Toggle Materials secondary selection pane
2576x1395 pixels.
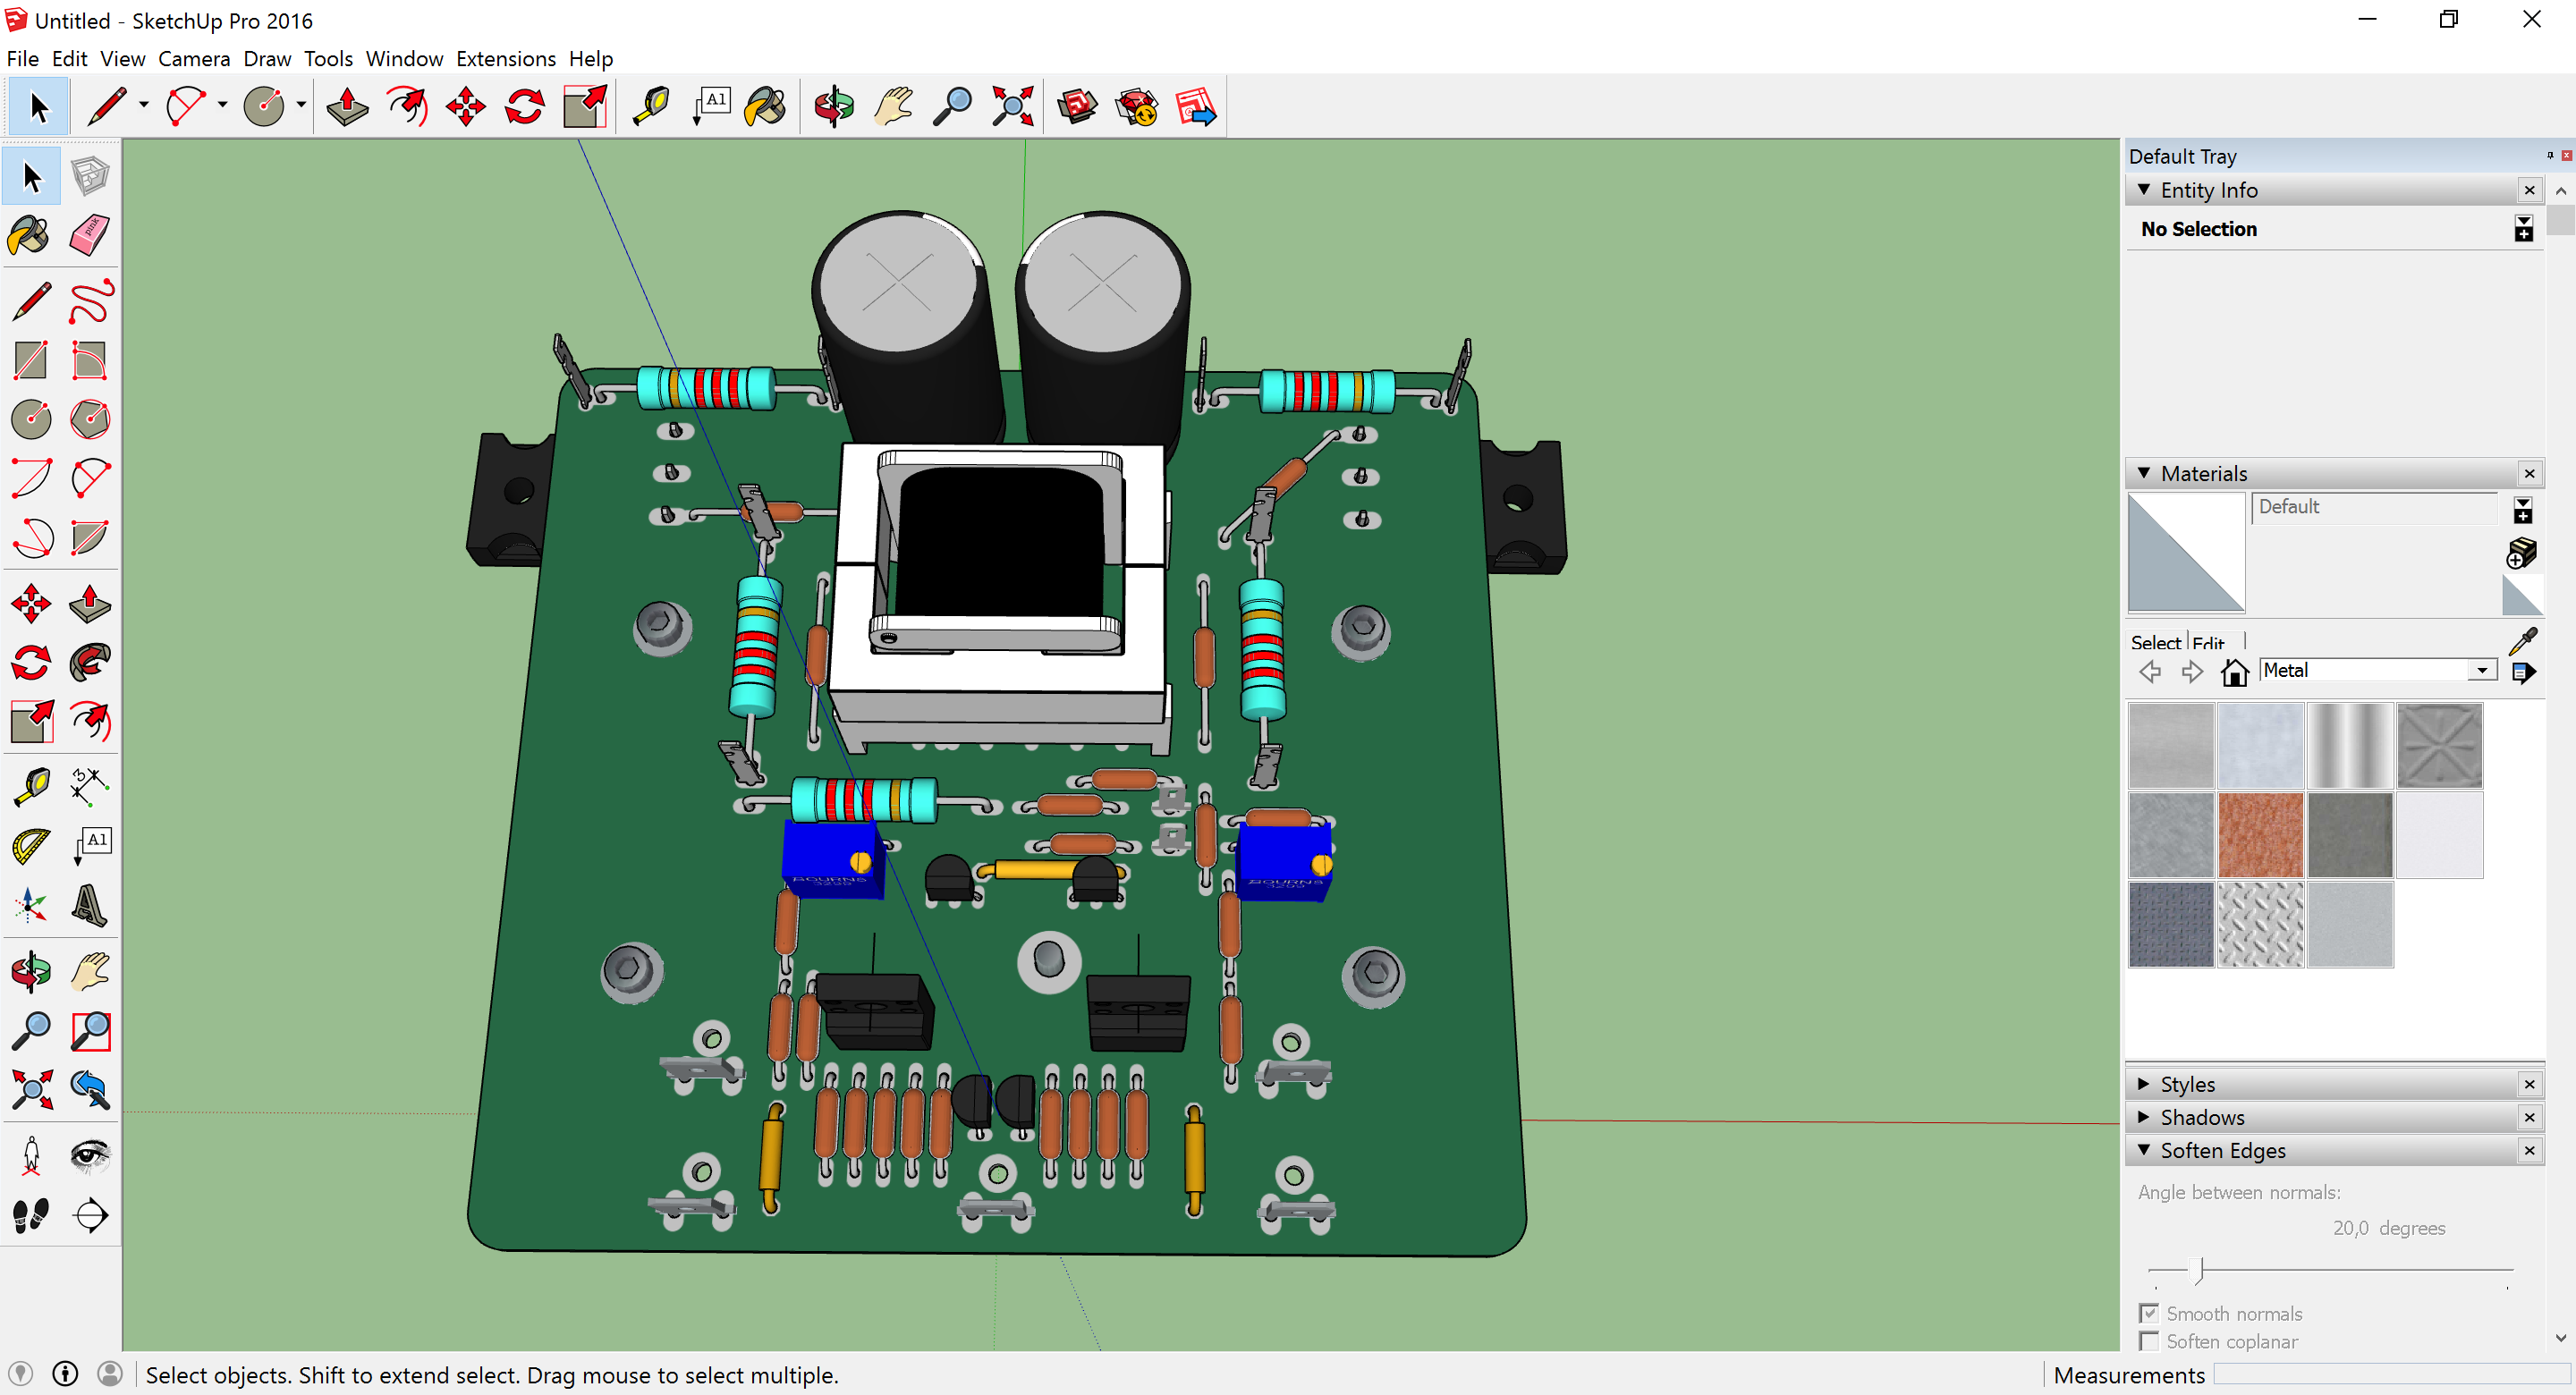pos(2523,510)
